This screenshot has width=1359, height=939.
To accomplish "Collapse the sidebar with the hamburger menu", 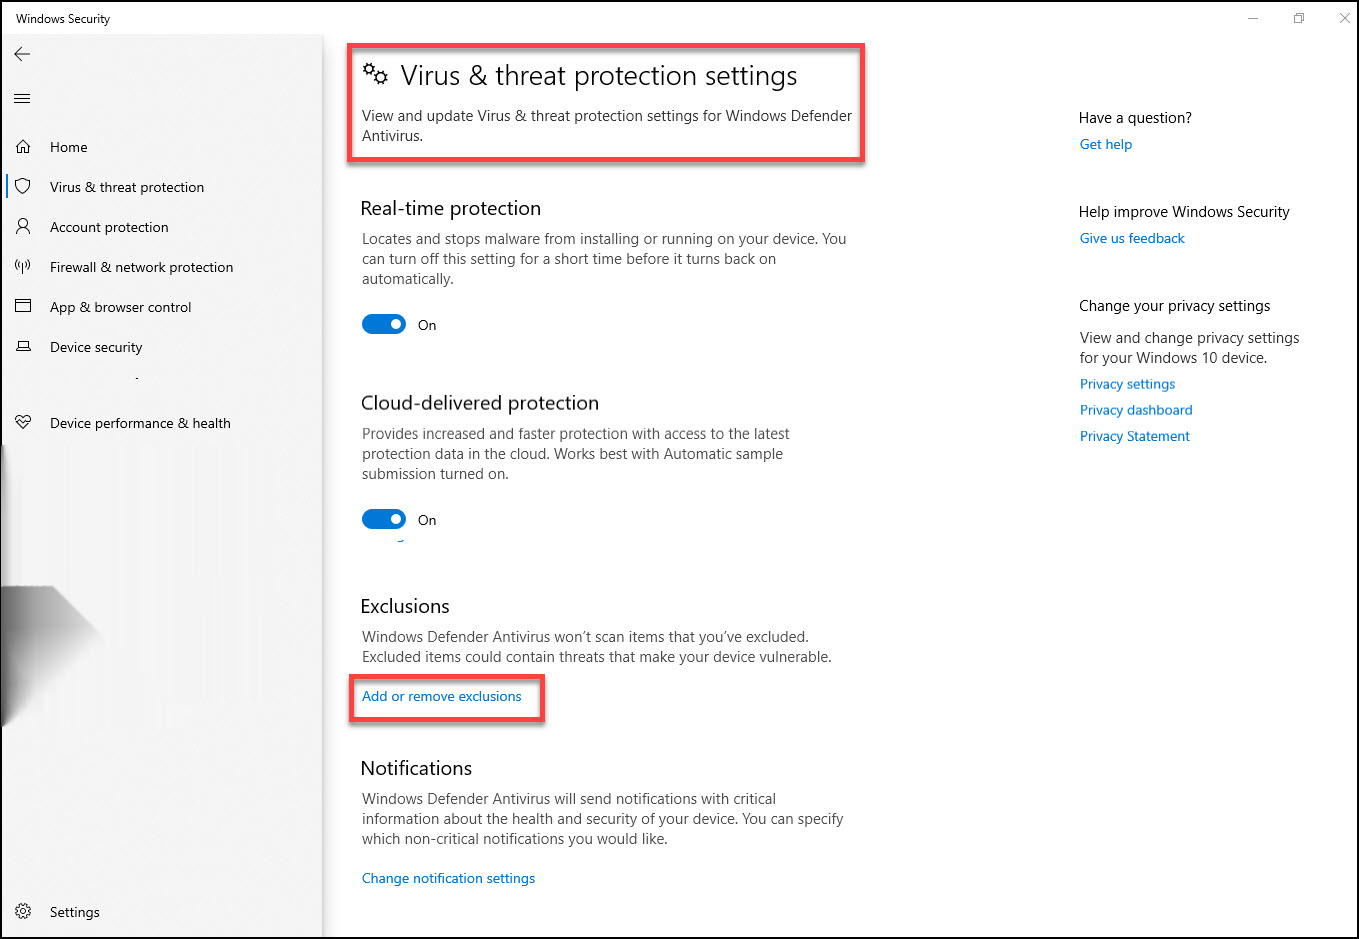I will pyautogui.click(x=21, y=98).
